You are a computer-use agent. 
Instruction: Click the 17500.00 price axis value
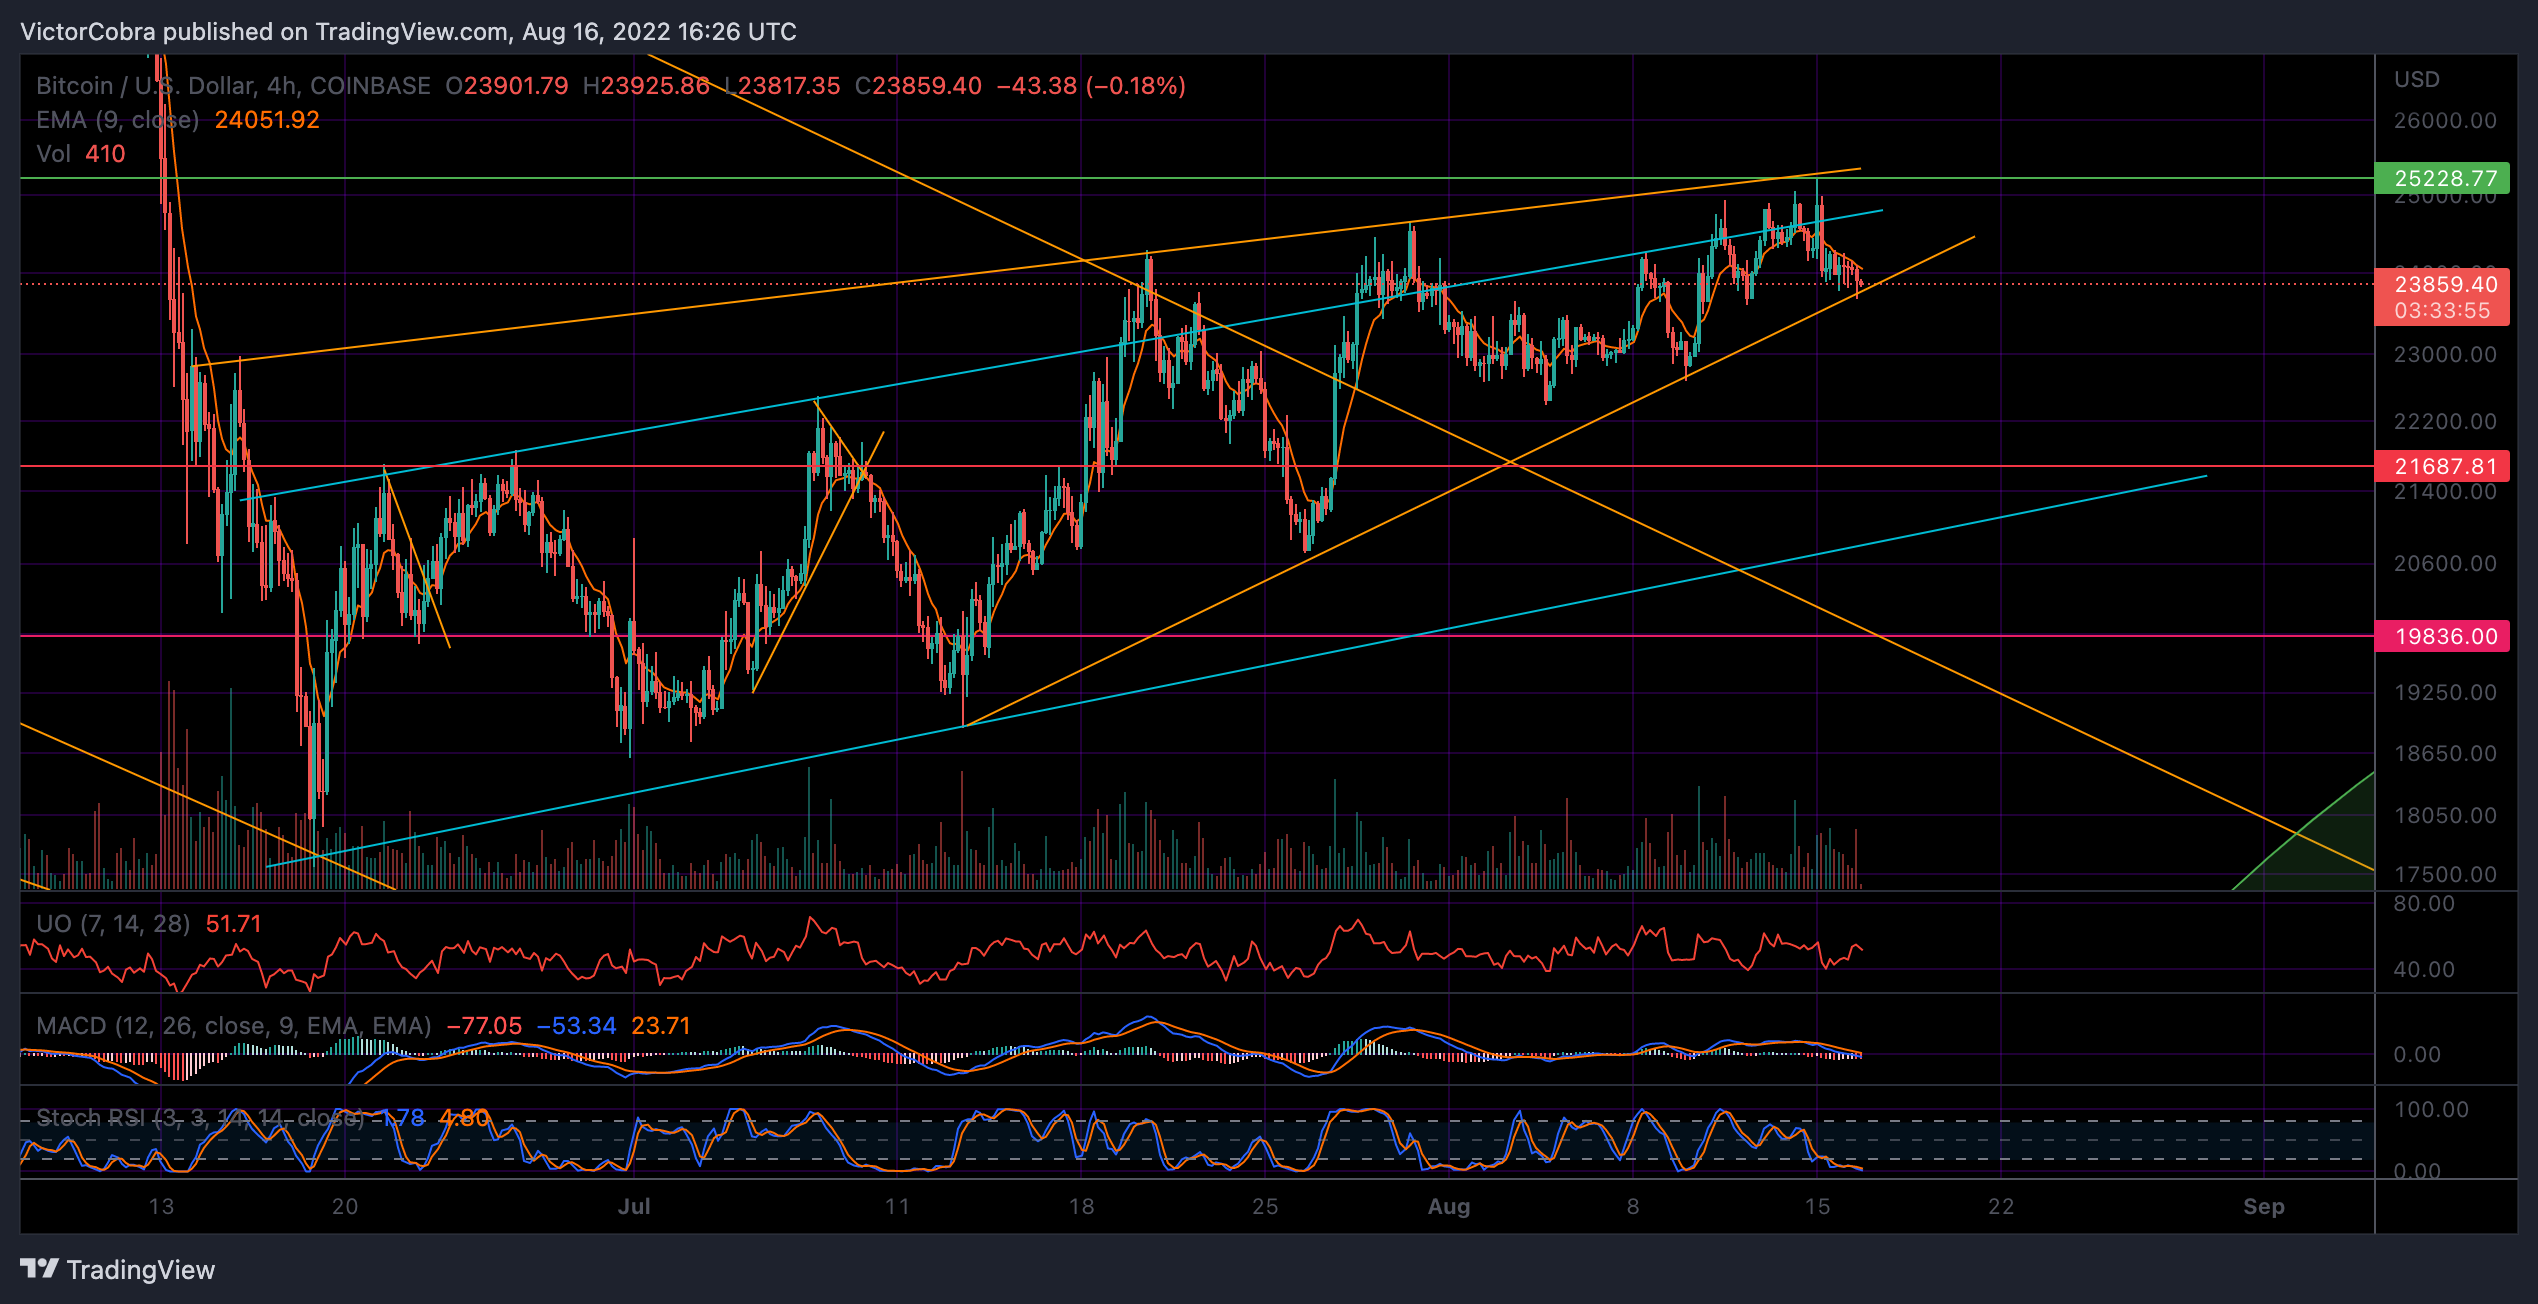pos(2445,874)
